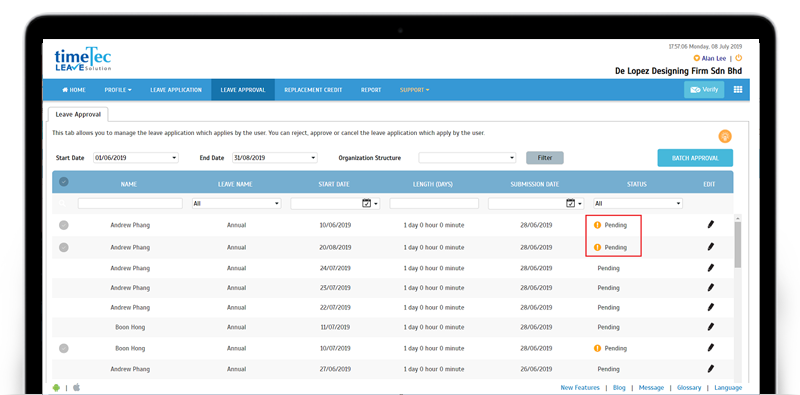Click the power logout icon

tap(738, 58)
